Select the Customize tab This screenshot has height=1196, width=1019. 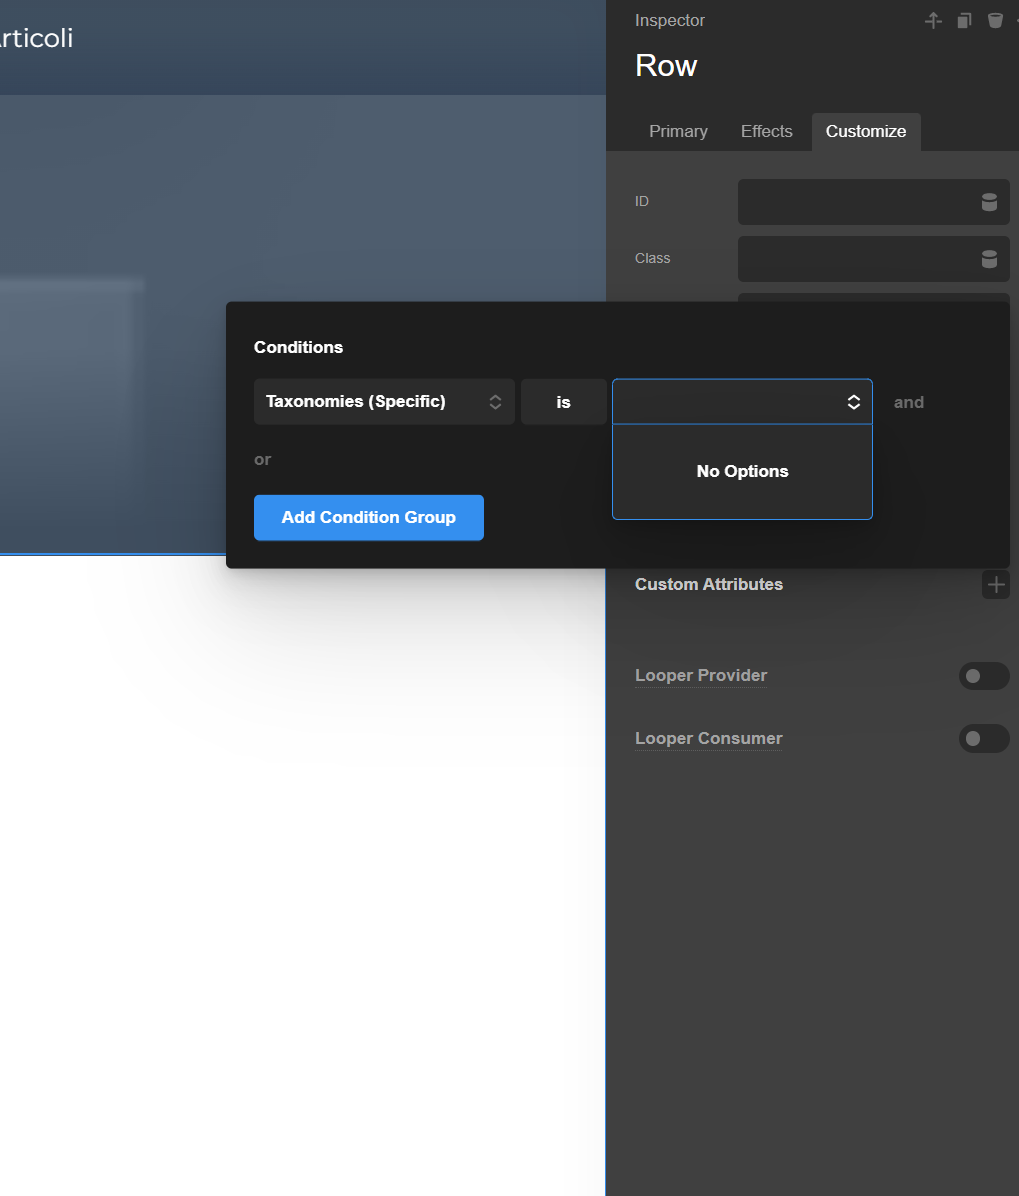point(865,132)
